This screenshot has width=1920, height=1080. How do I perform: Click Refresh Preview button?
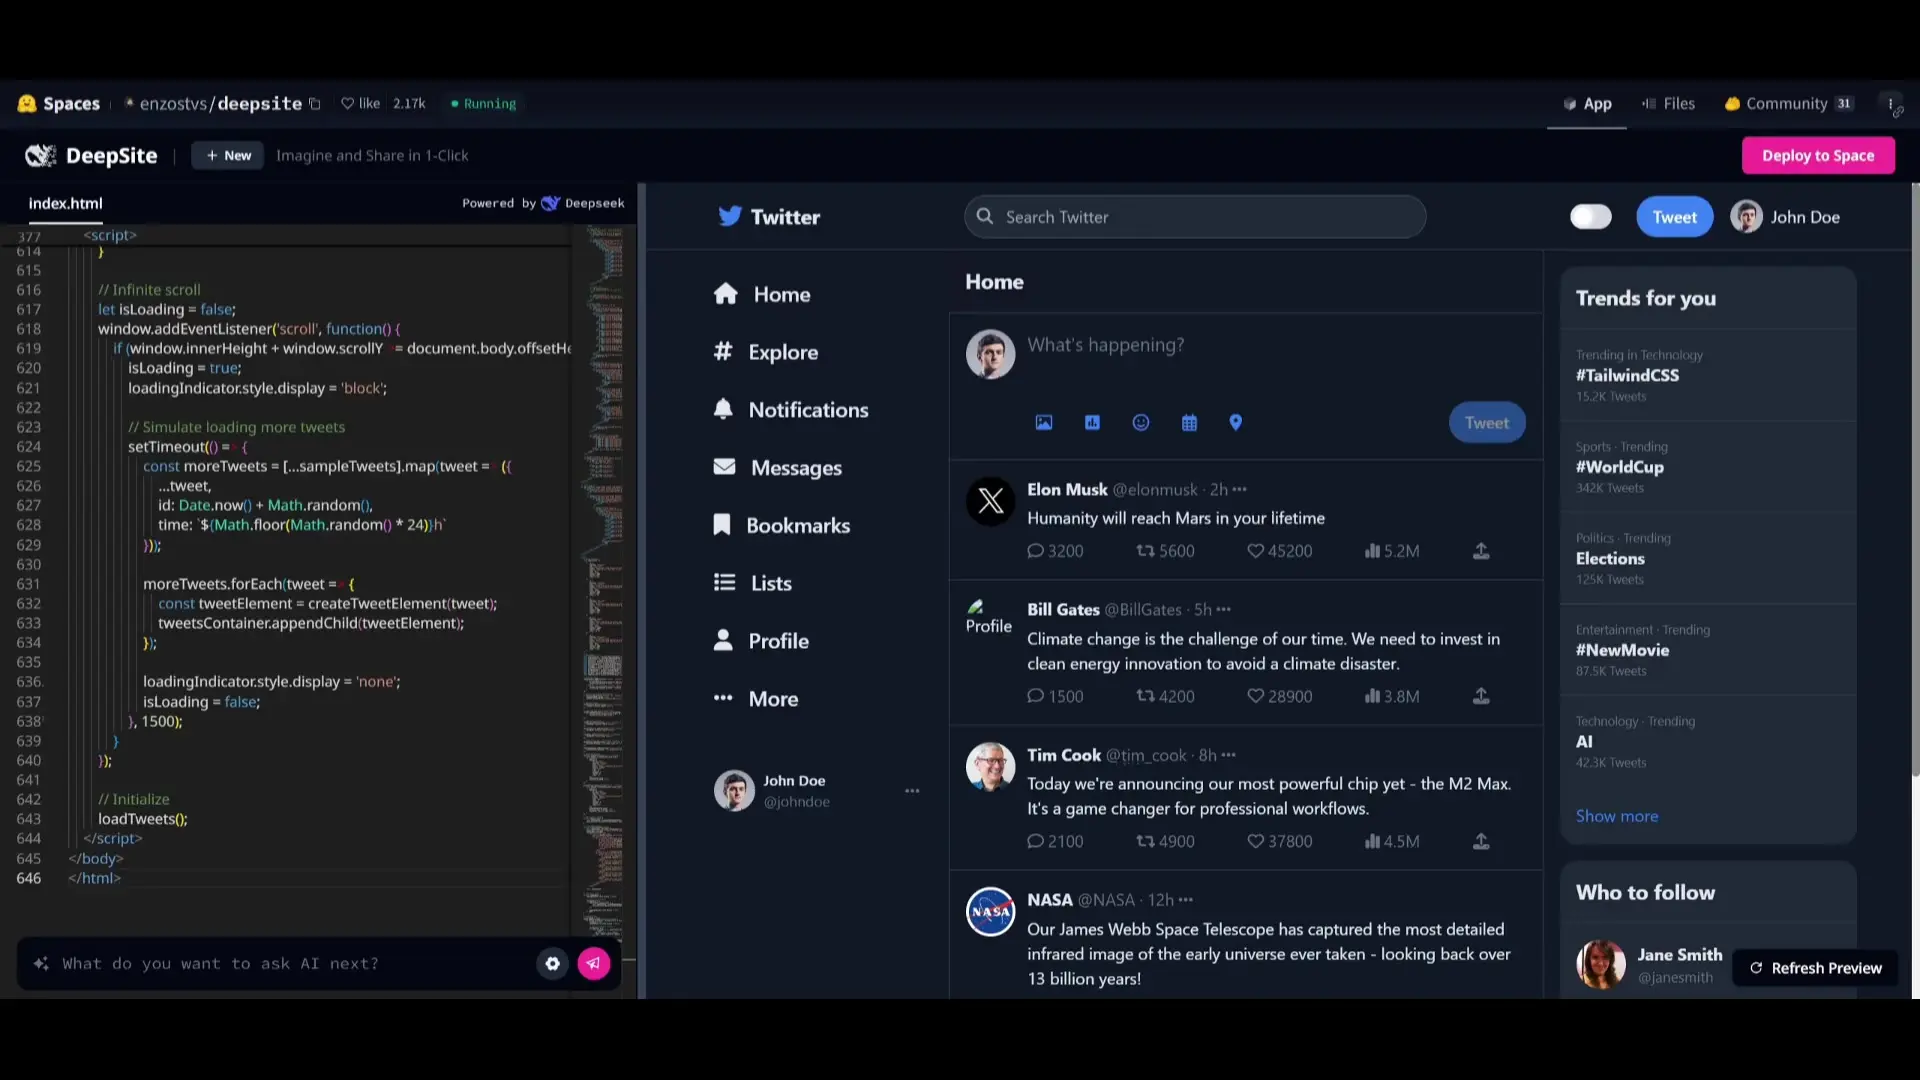[x=1815, y=968]
